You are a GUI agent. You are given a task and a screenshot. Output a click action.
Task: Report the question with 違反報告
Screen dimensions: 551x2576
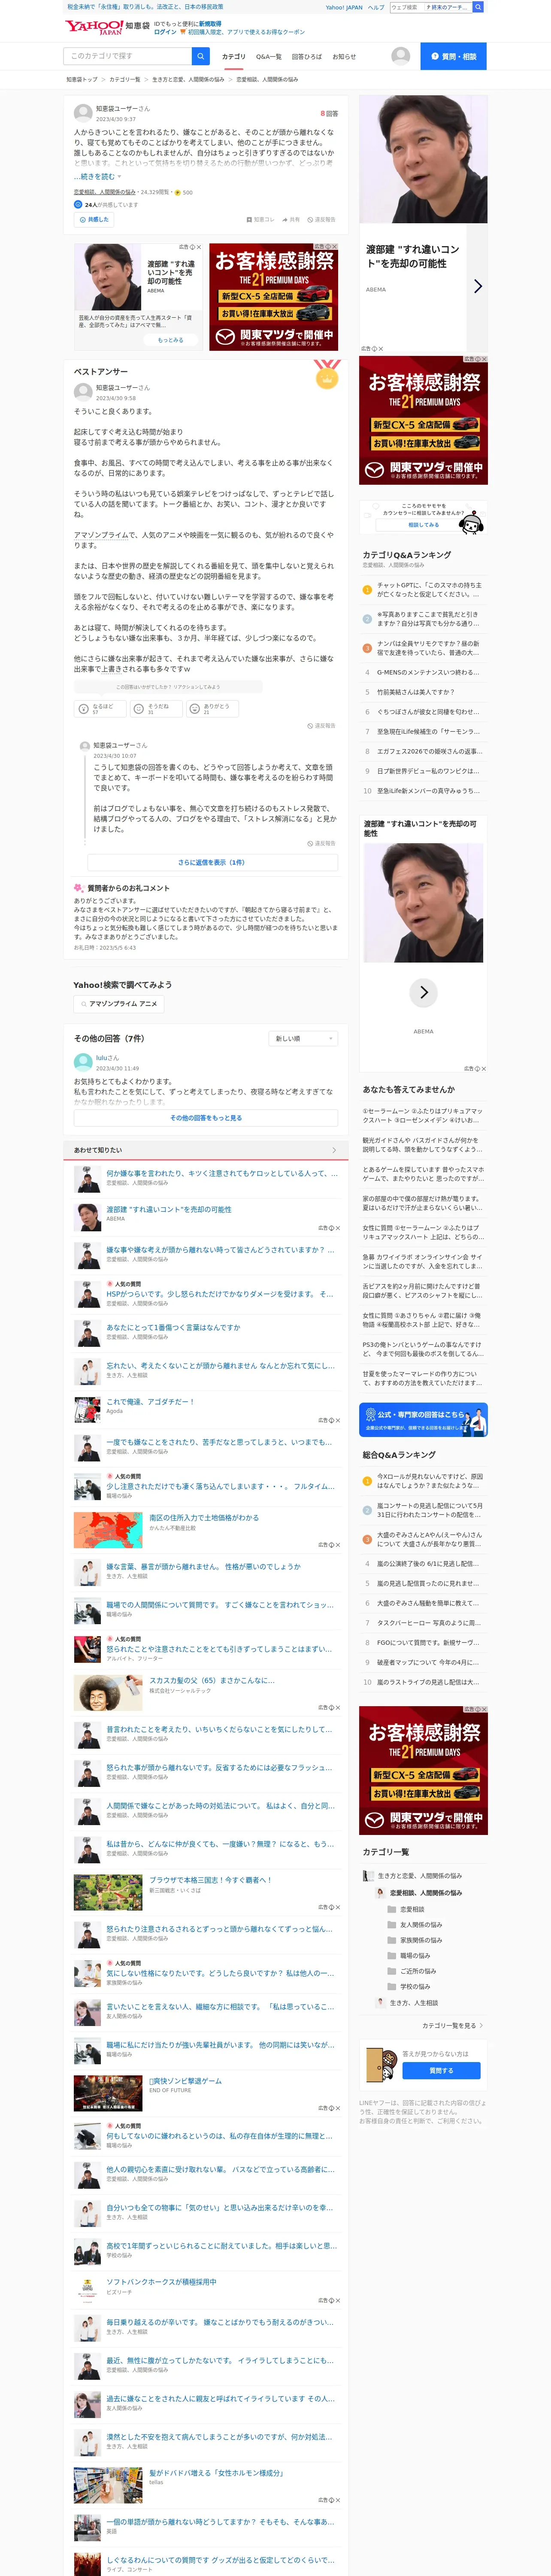(x=321, y=219)
